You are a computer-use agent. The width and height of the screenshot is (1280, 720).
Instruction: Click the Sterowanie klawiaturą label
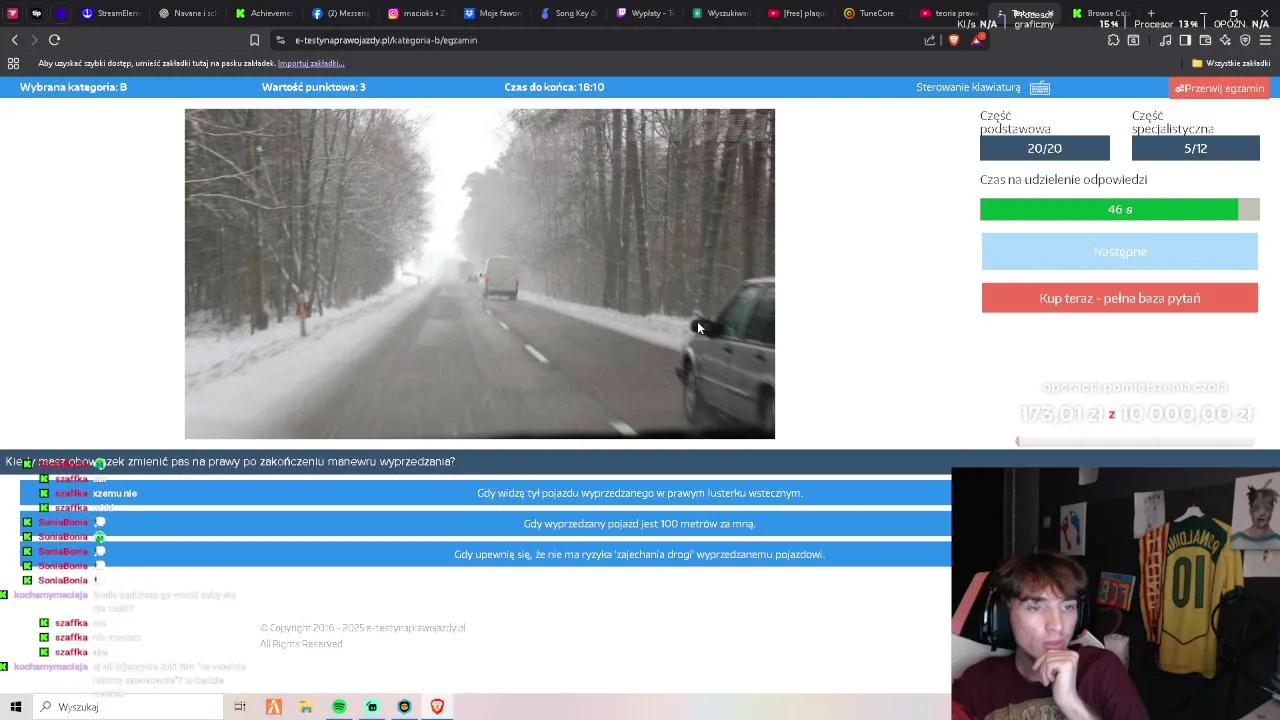tap(968, 88)
